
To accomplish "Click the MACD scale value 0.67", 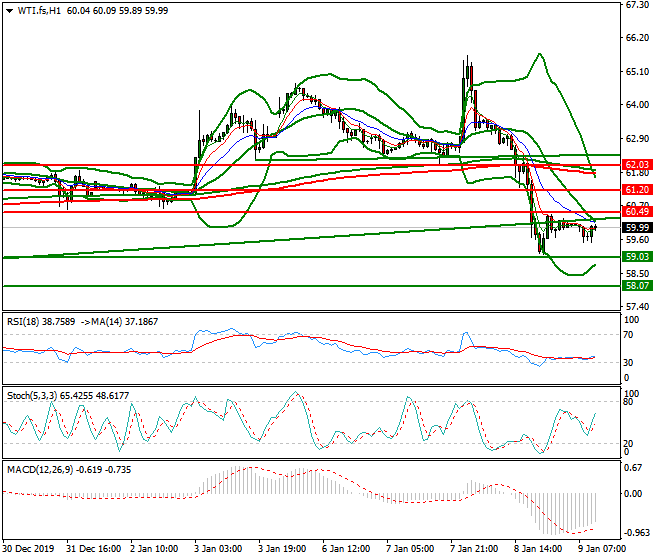I will [x=633, y=468].
